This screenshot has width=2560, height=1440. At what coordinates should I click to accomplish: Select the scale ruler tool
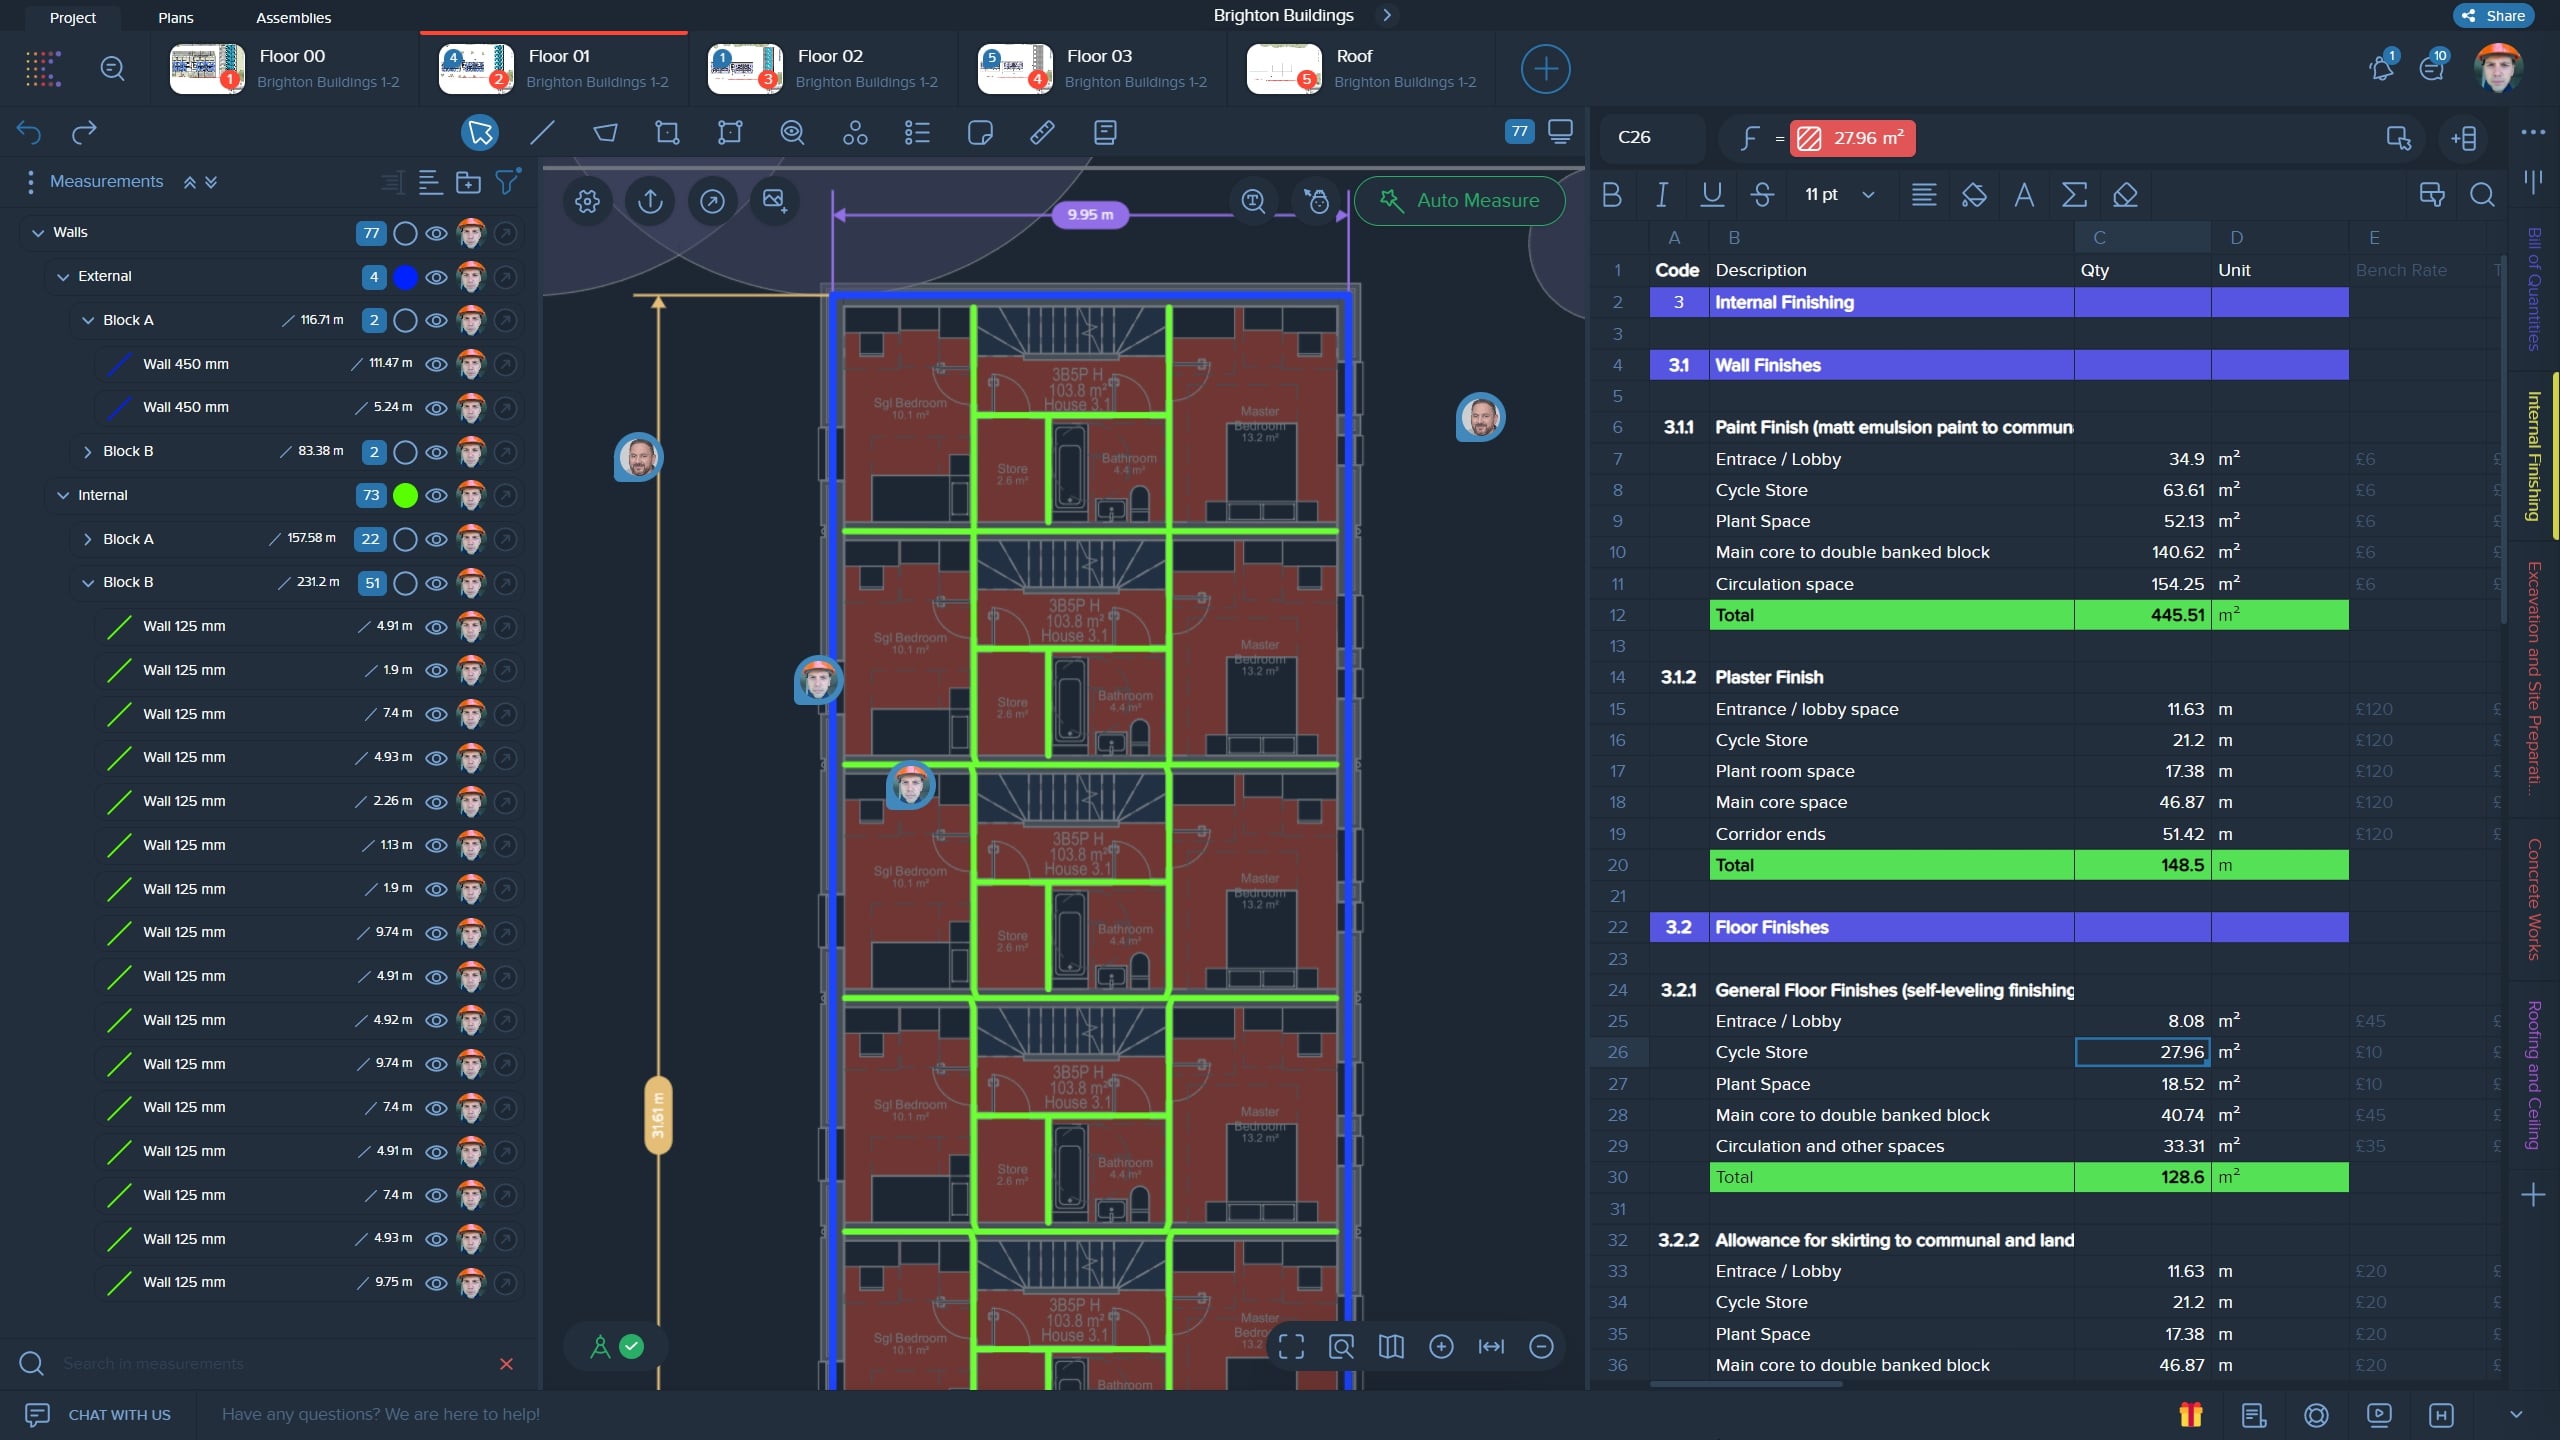pos(1043,132)
